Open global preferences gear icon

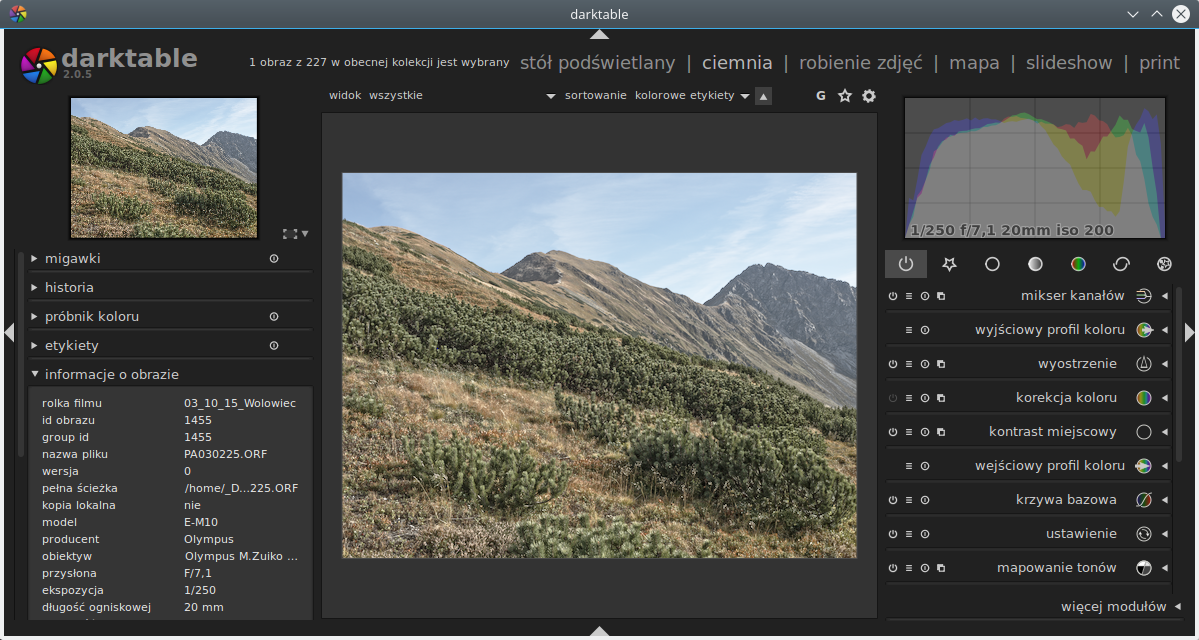point(869,96)
